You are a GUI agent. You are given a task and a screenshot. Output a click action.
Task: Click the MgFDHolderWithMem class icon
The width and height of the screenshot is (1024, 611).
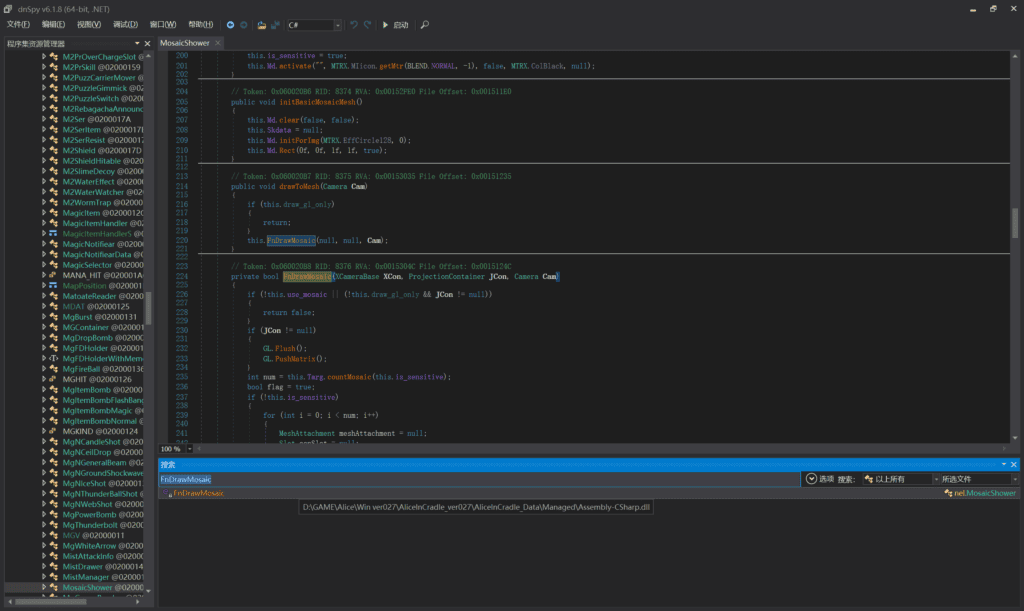pyautogui.click(x=54, y=358)
